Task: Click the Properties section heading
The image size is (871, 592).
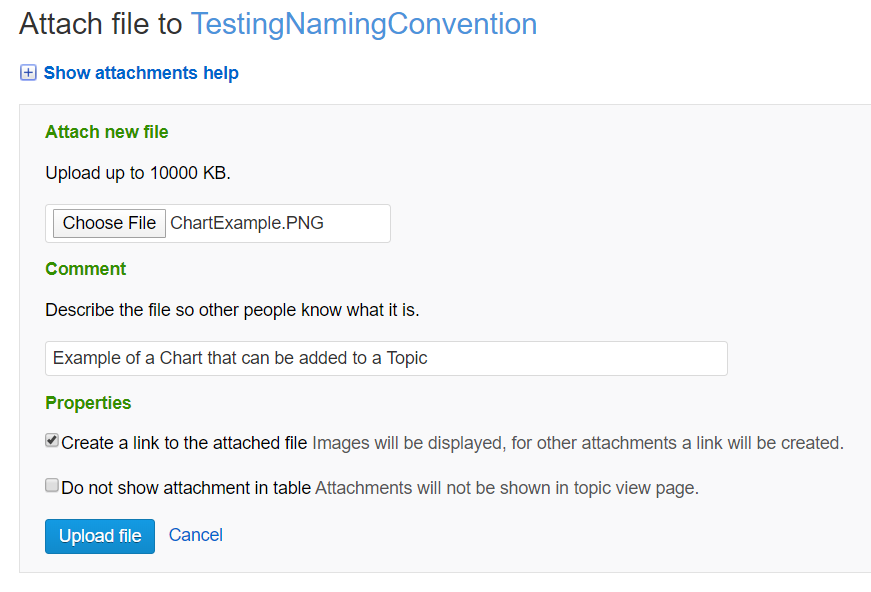Action: click(88, 403)
